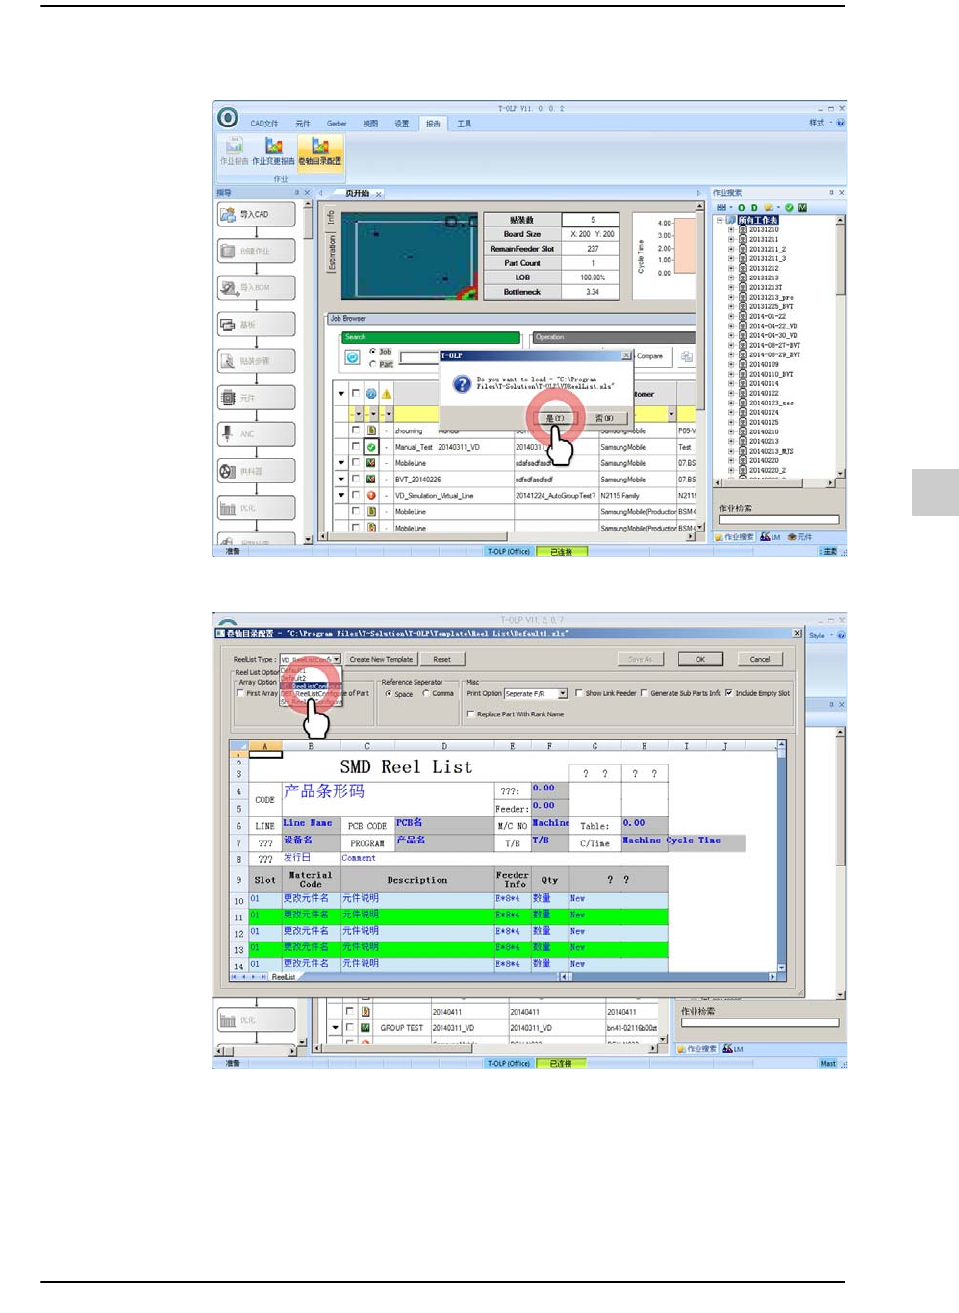The height and width of the screenshot is (1313, 959).
Task: Click the green D icon in job search toolbar
Action: point(754,208)
